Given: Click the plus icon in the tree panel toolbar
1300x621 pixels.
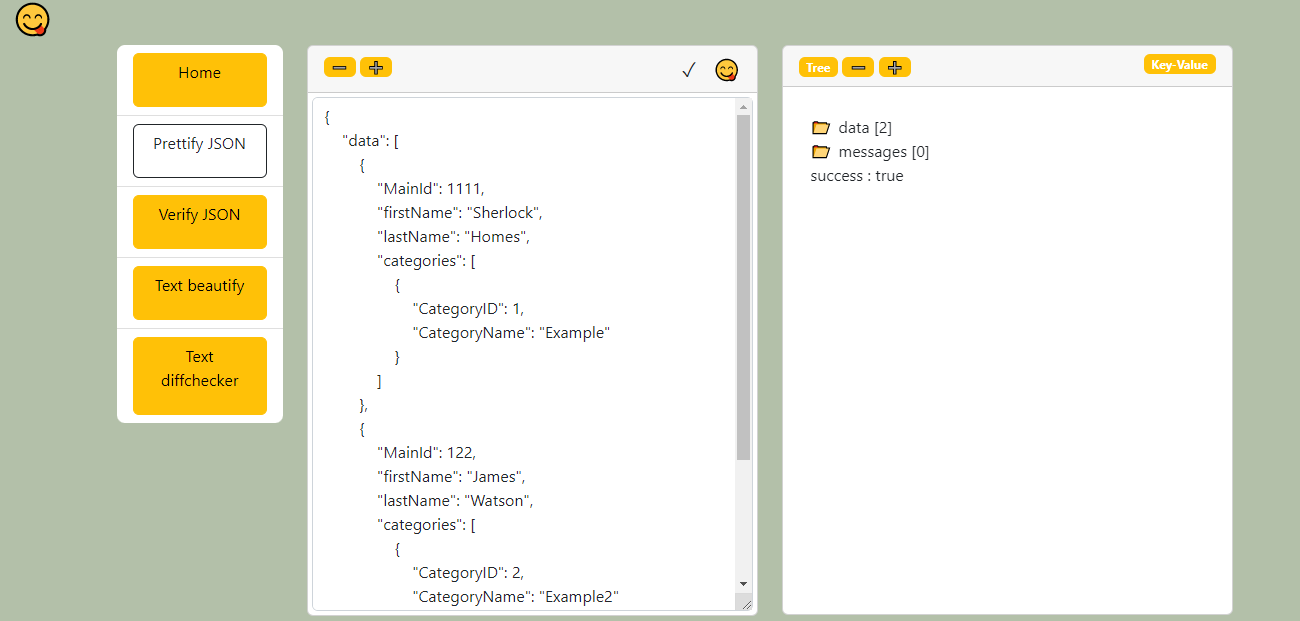Looking at the screenshot, I should pyautogui.click(x=895, y=67).
